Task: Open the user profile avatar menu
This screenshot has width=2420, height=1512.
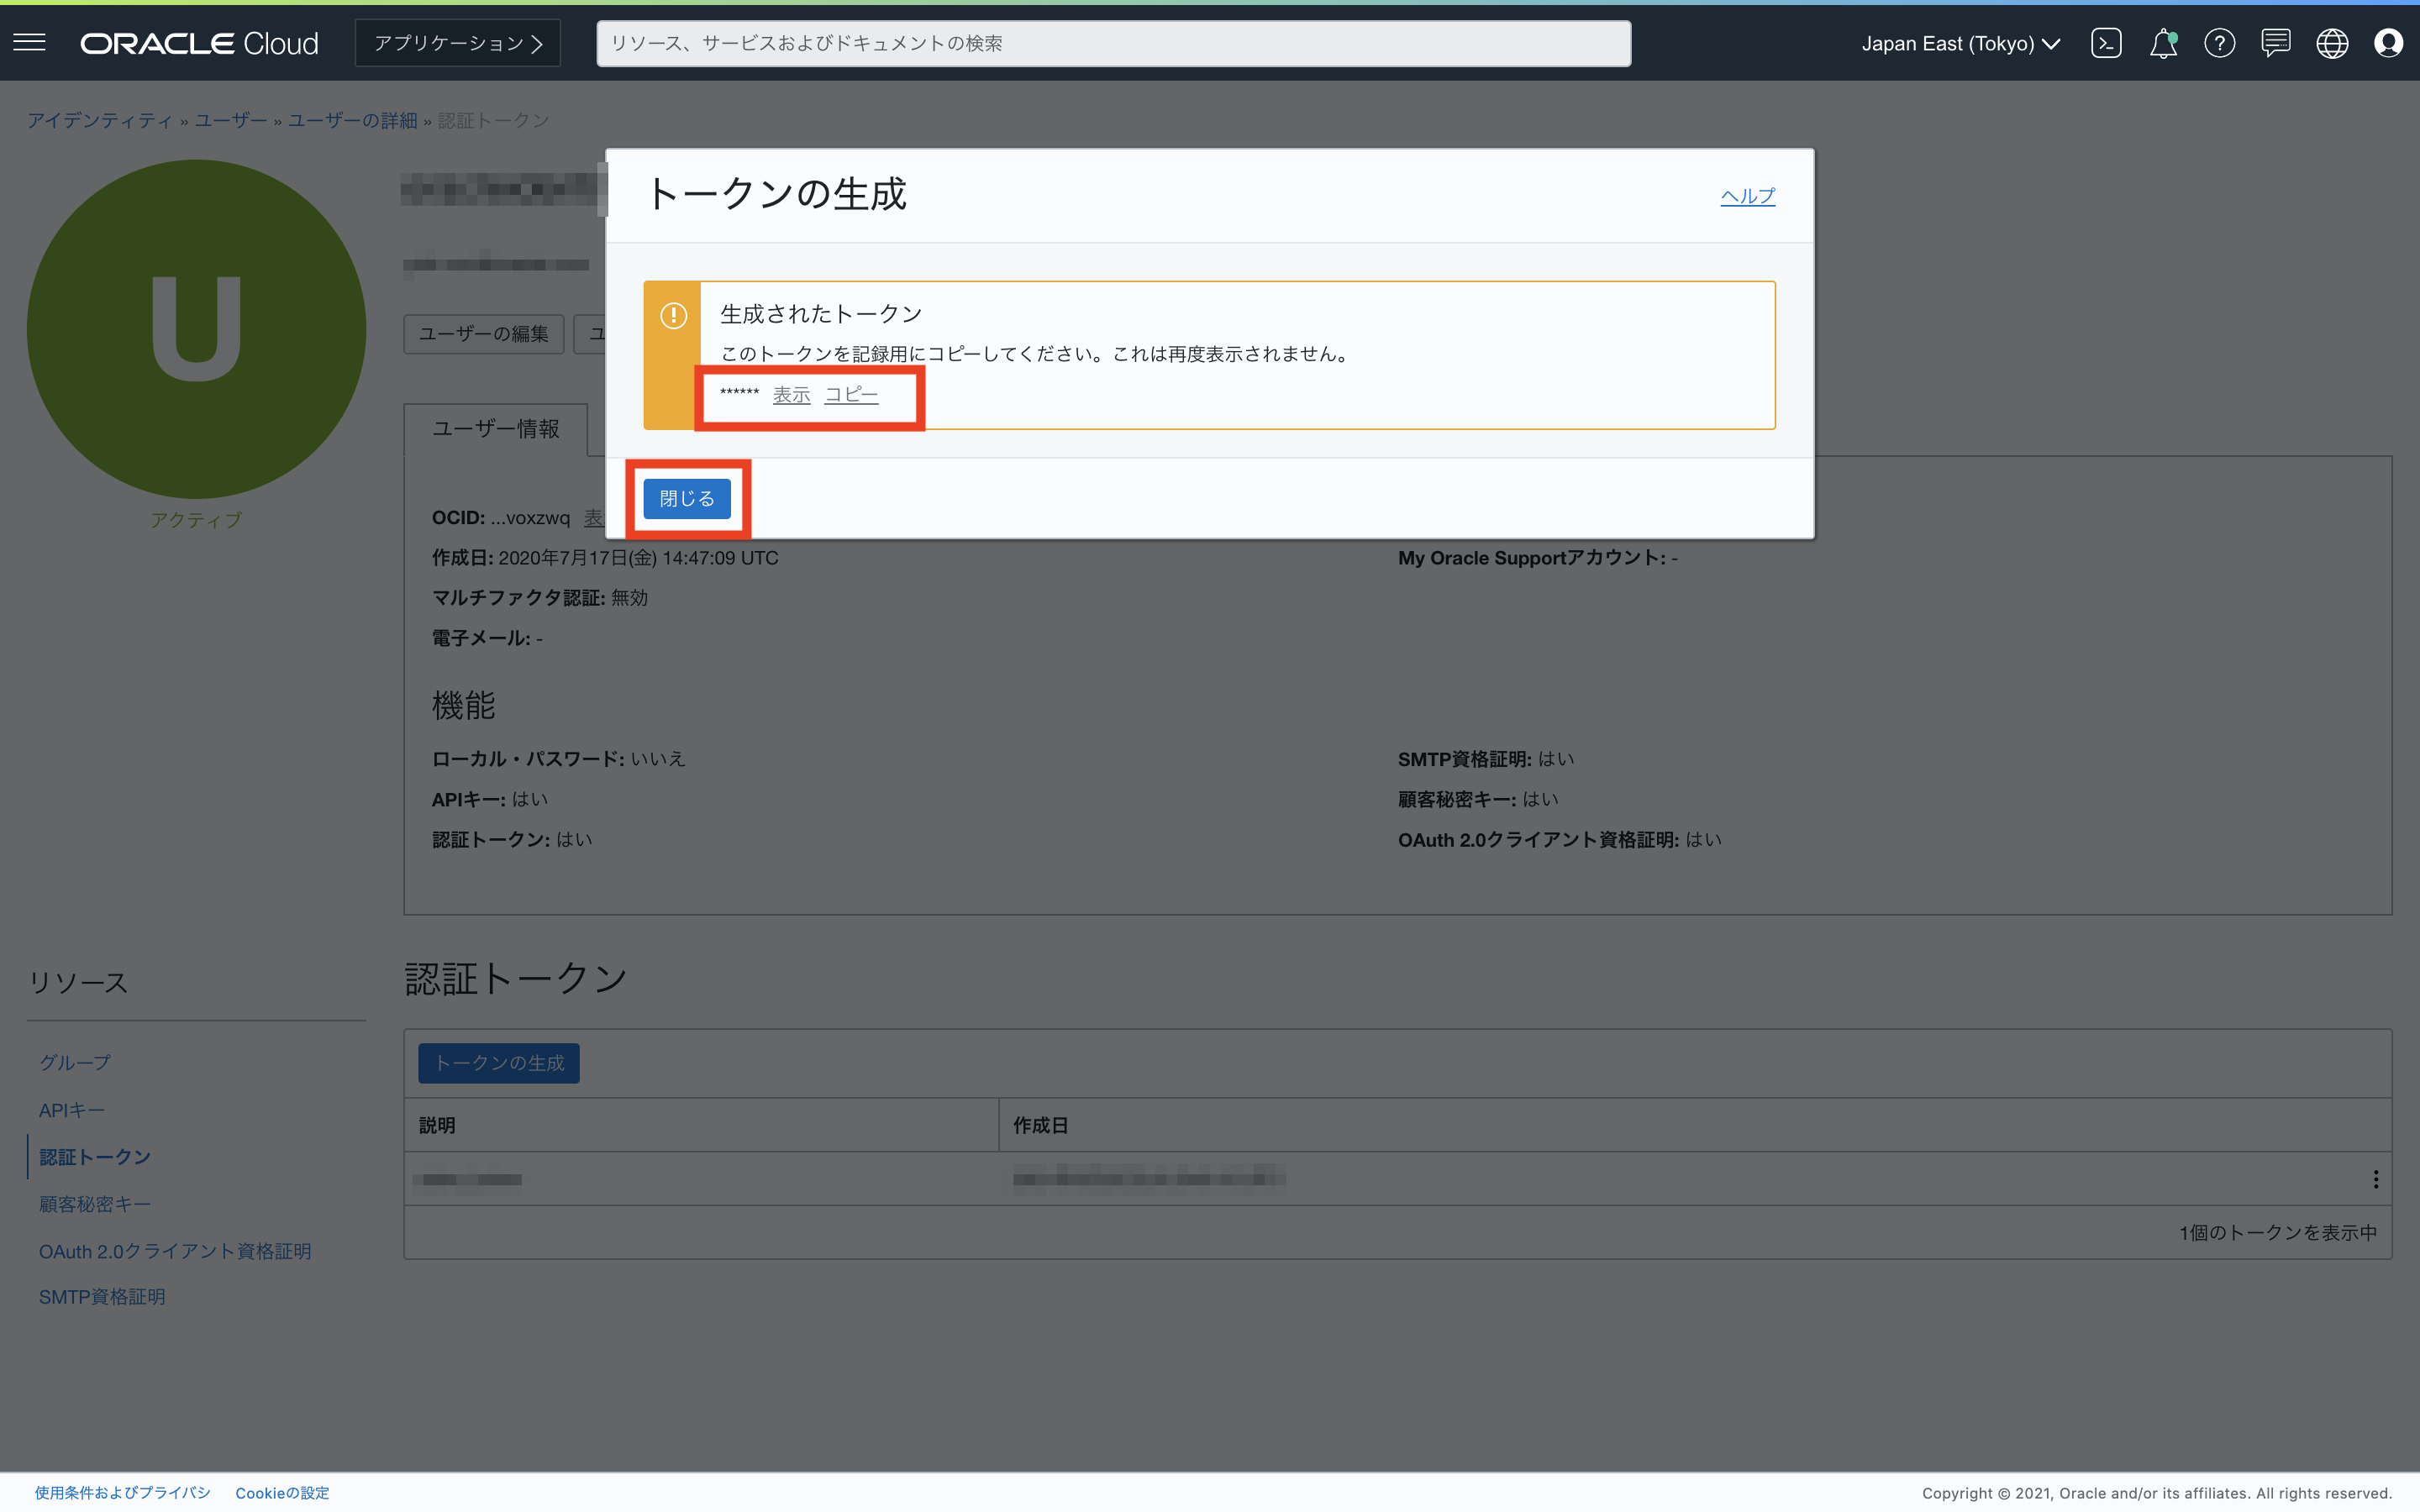Action: (x=2388, y=43)
